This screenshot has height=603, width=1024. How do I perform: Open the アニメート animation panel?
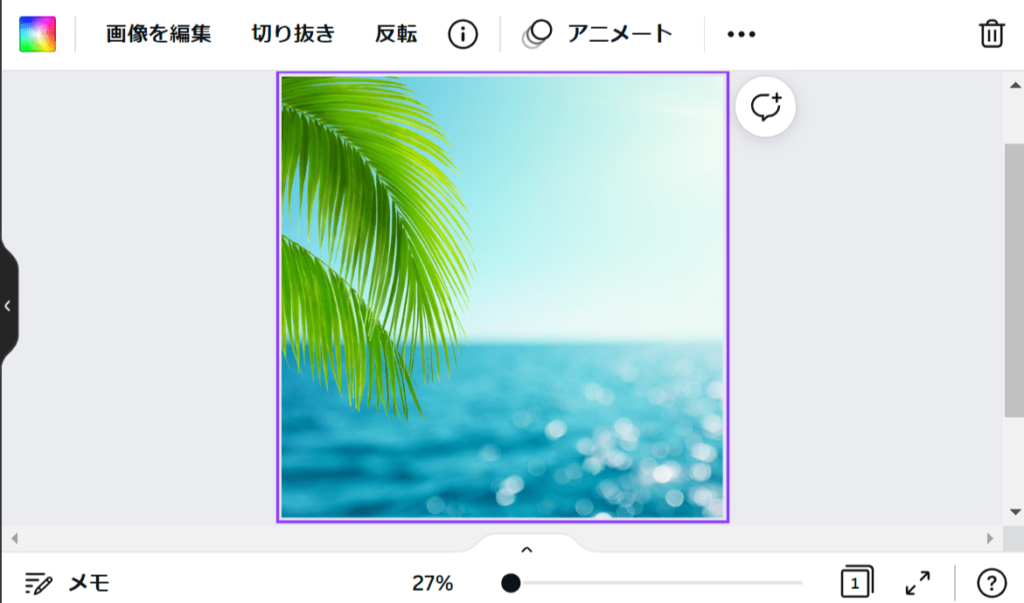point(597,34)
